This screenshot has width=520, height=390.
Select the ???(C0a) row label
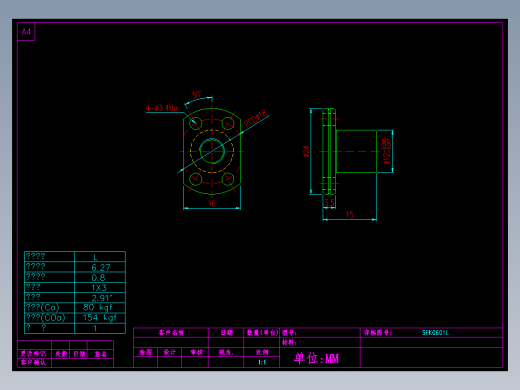45,318
